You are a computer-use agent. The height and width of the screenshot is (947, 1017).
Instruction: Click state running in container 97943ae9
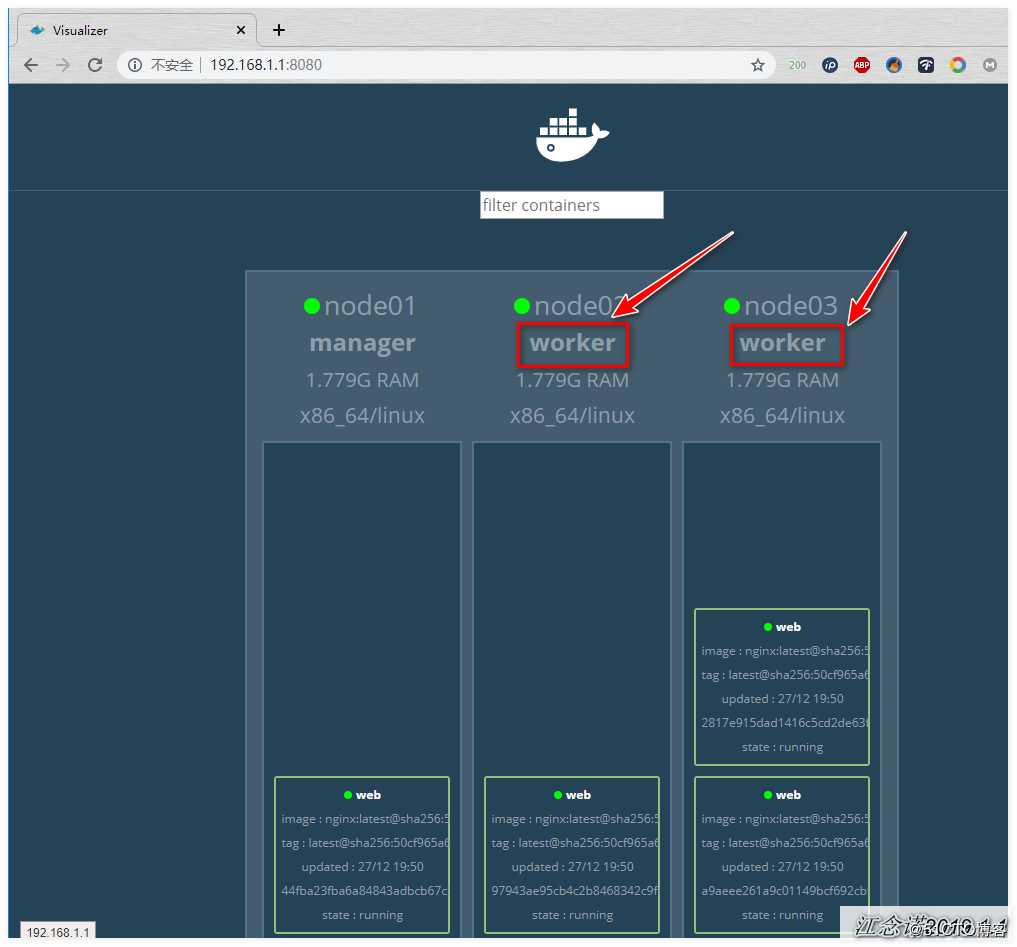pyautogui.click(x=572, y=915)
